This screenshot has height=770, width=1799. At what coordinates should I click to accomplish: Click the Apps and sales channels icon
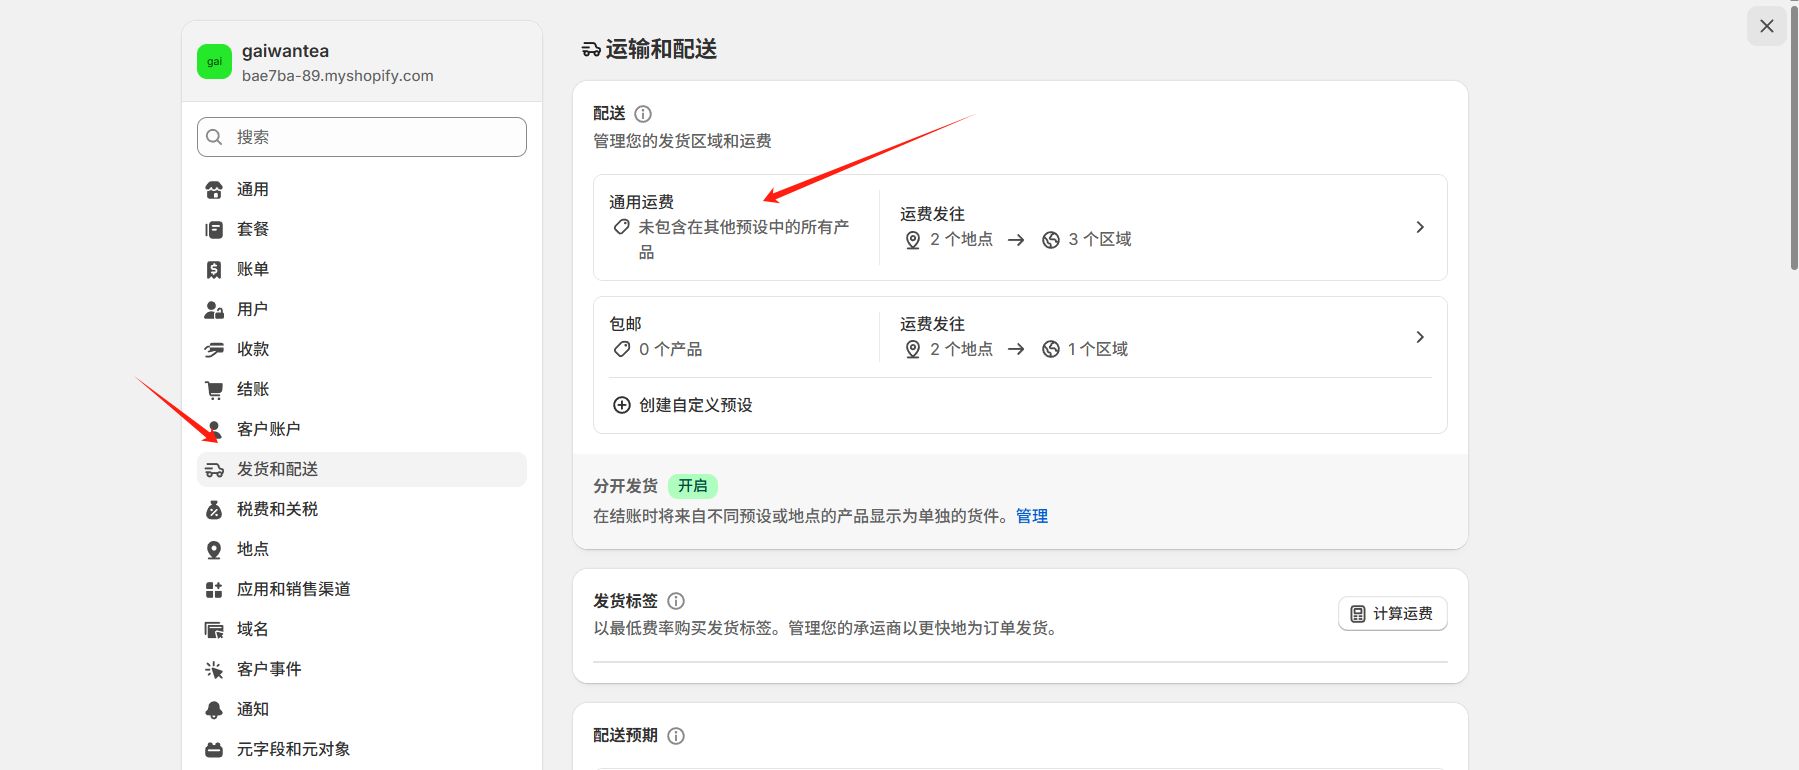point(214,590)
